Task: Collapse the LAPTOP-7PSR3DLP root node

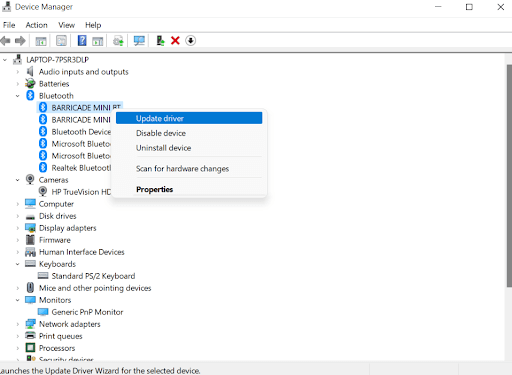Action: 5,60
